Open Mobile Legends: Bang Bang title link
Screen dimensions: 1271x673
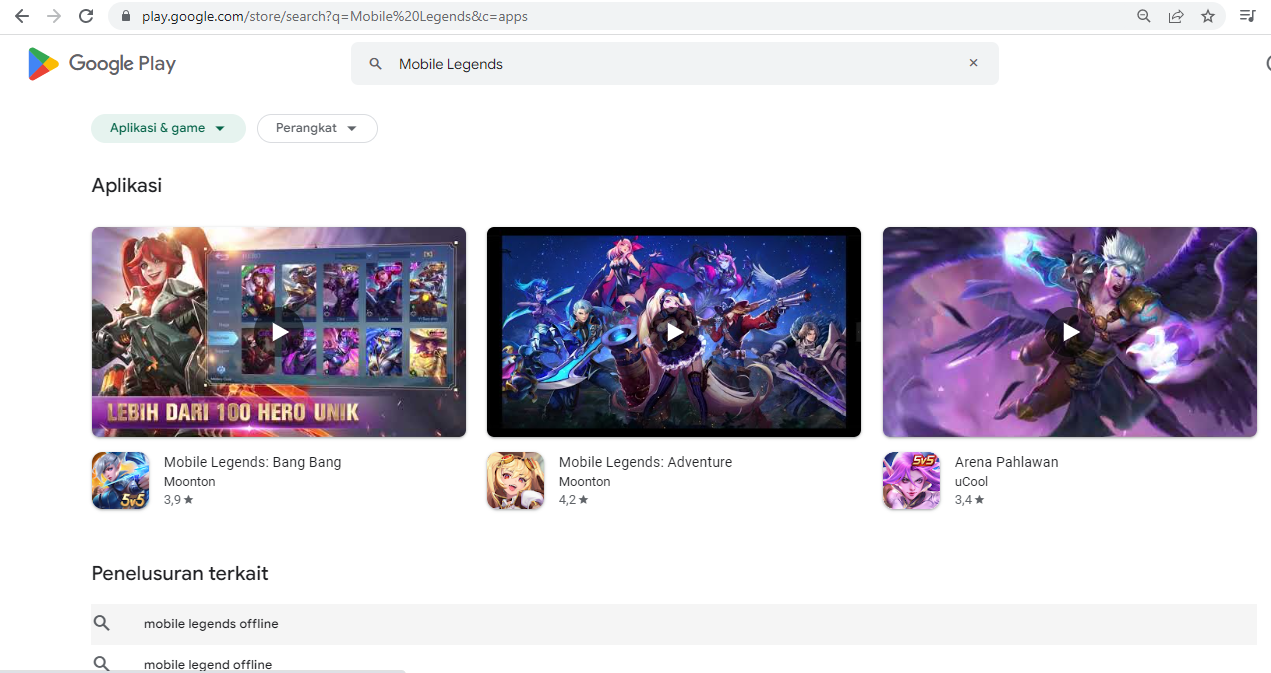(x=252, y=462)
